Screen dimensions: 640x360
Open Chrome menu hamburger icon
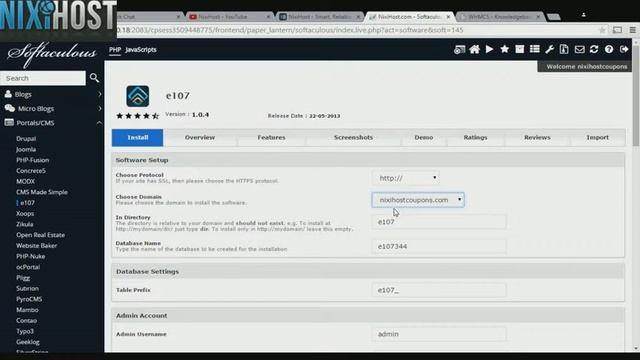[x=632, y=30]
